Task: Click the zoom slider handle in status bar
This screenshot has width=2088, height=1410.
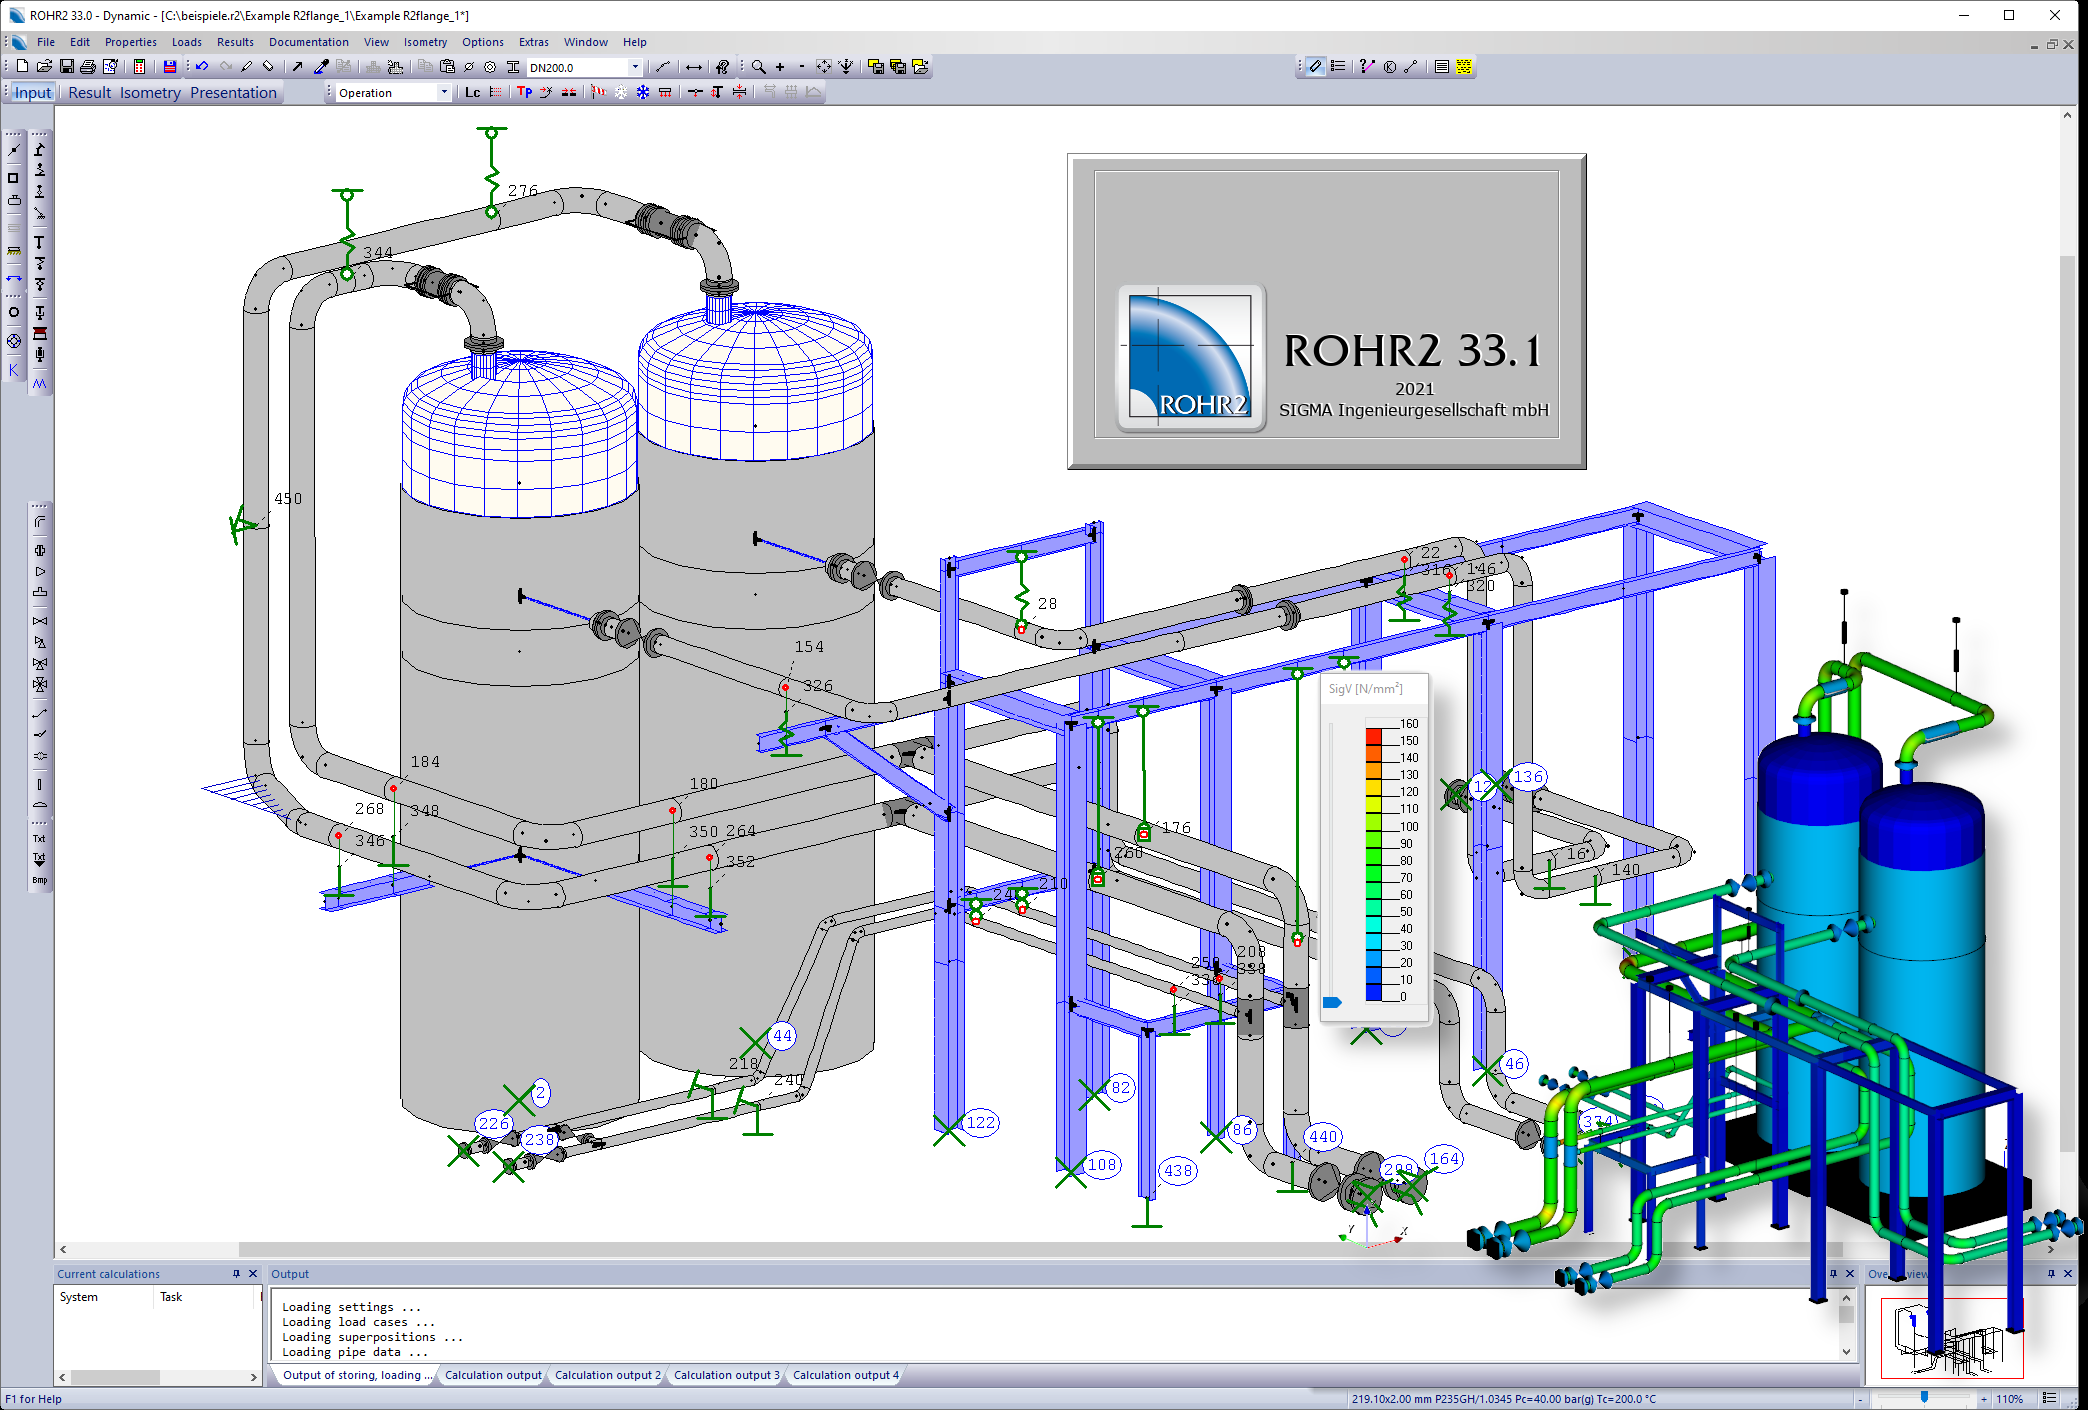Action: pos(1924,1398)
